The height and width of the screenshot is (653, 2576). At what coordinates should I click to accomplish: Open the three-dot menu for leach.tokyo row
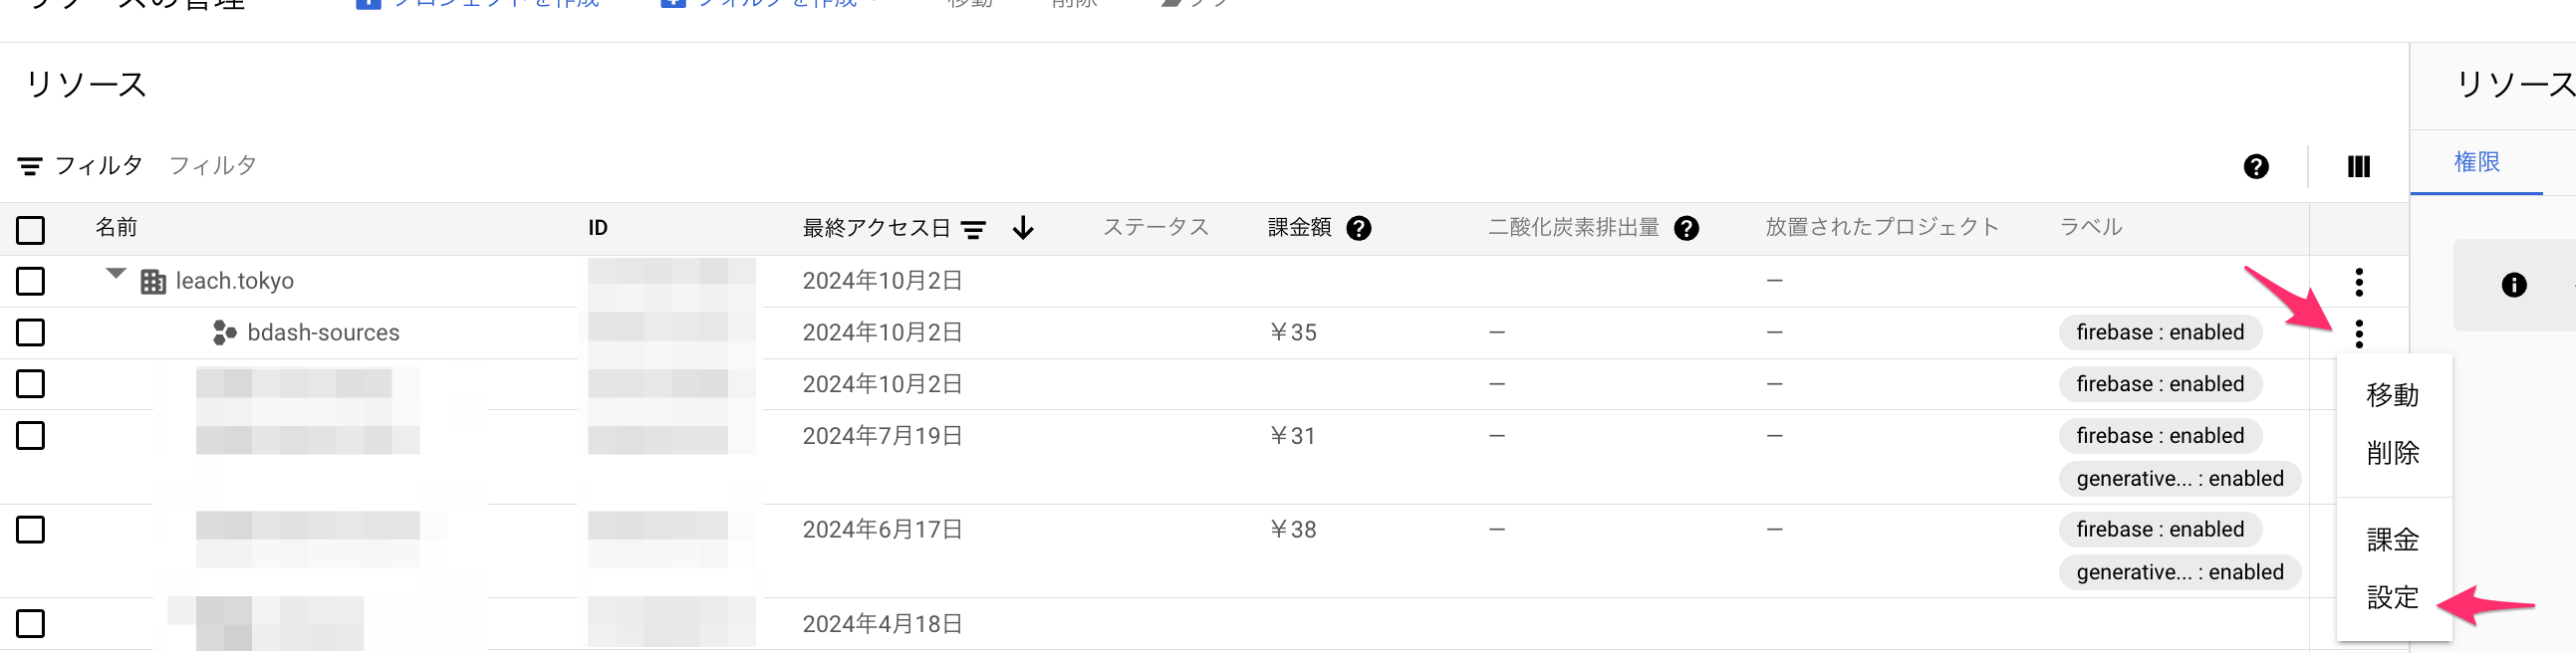(2362, 284)
